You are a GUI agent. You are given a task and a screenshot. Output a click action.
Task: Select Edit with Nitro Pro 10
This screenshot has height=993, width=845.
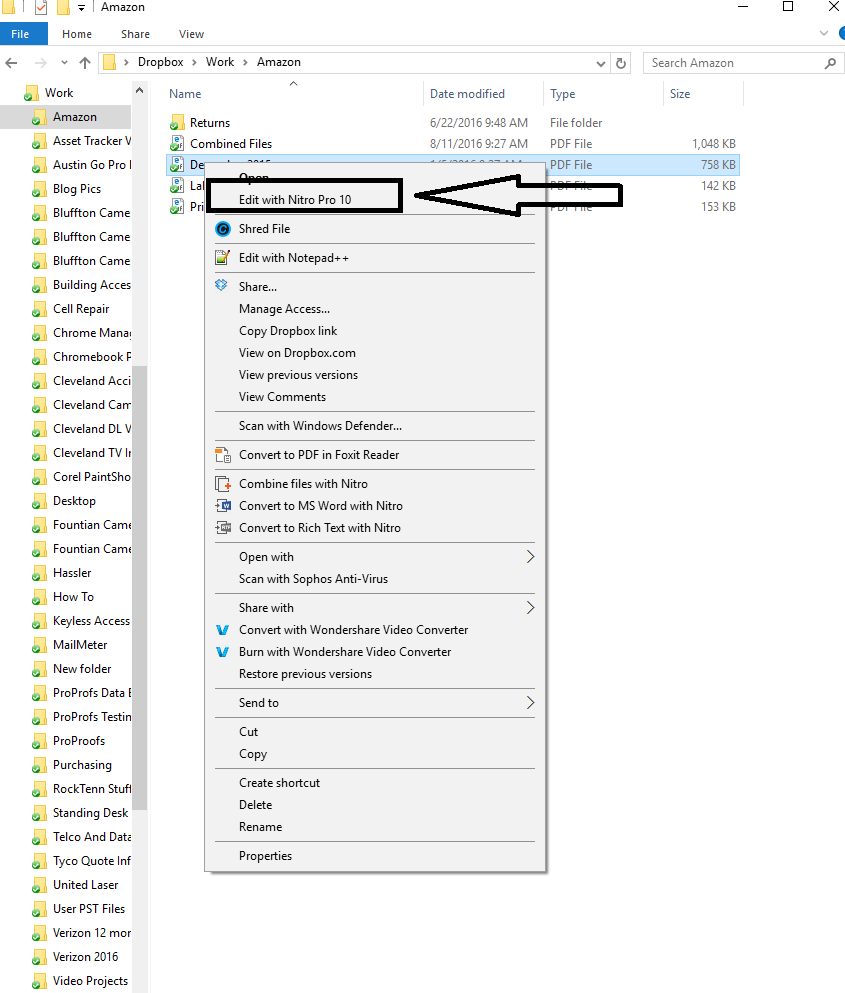(x=295, y=199)
